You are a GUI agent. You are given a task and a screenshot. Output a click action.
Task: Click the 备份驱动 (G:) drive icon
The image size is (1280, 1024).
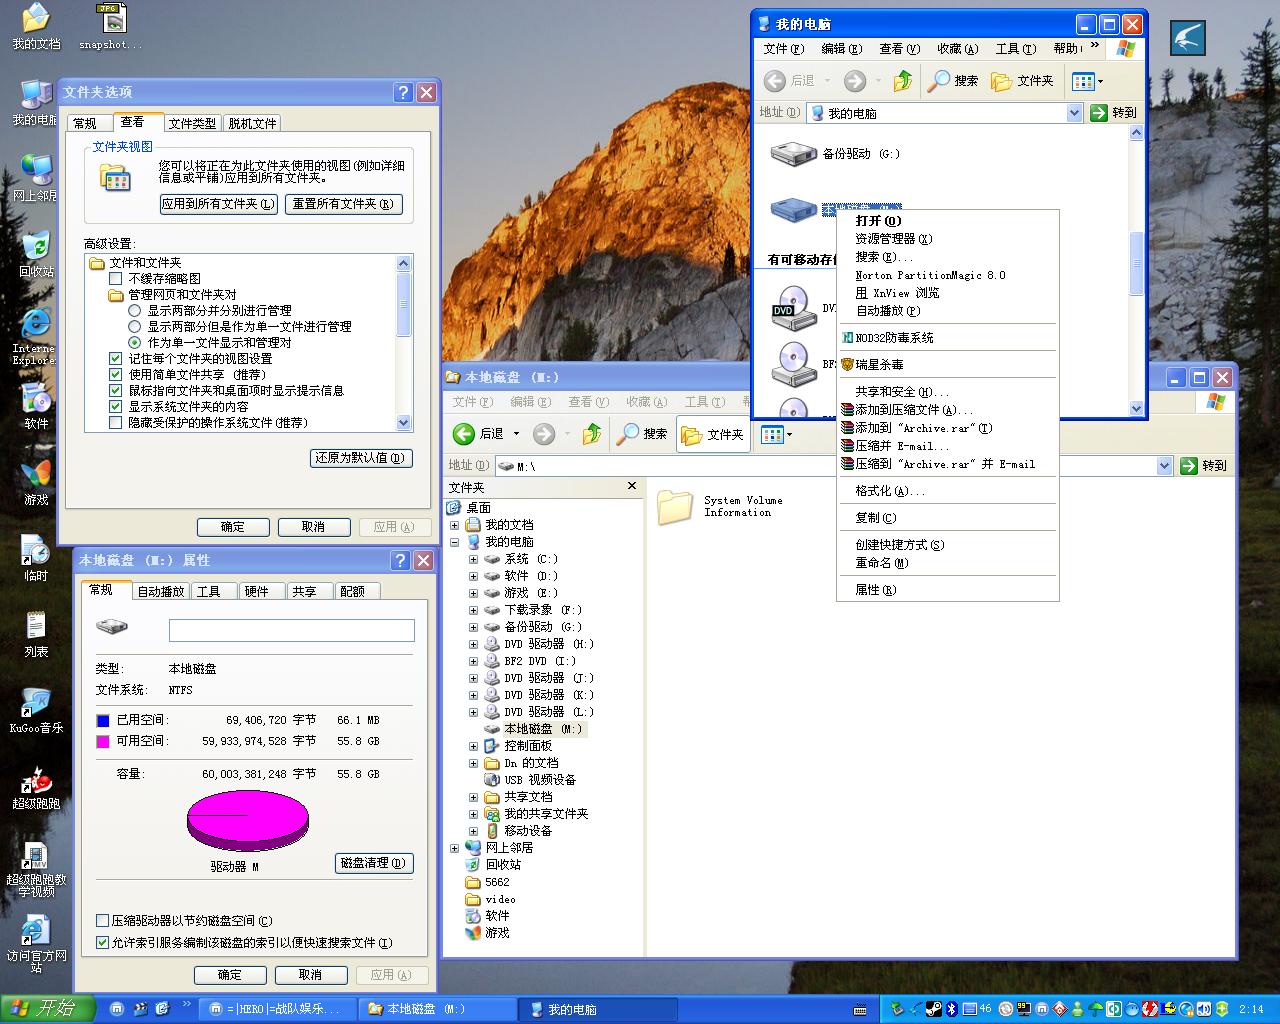point(793,153)
